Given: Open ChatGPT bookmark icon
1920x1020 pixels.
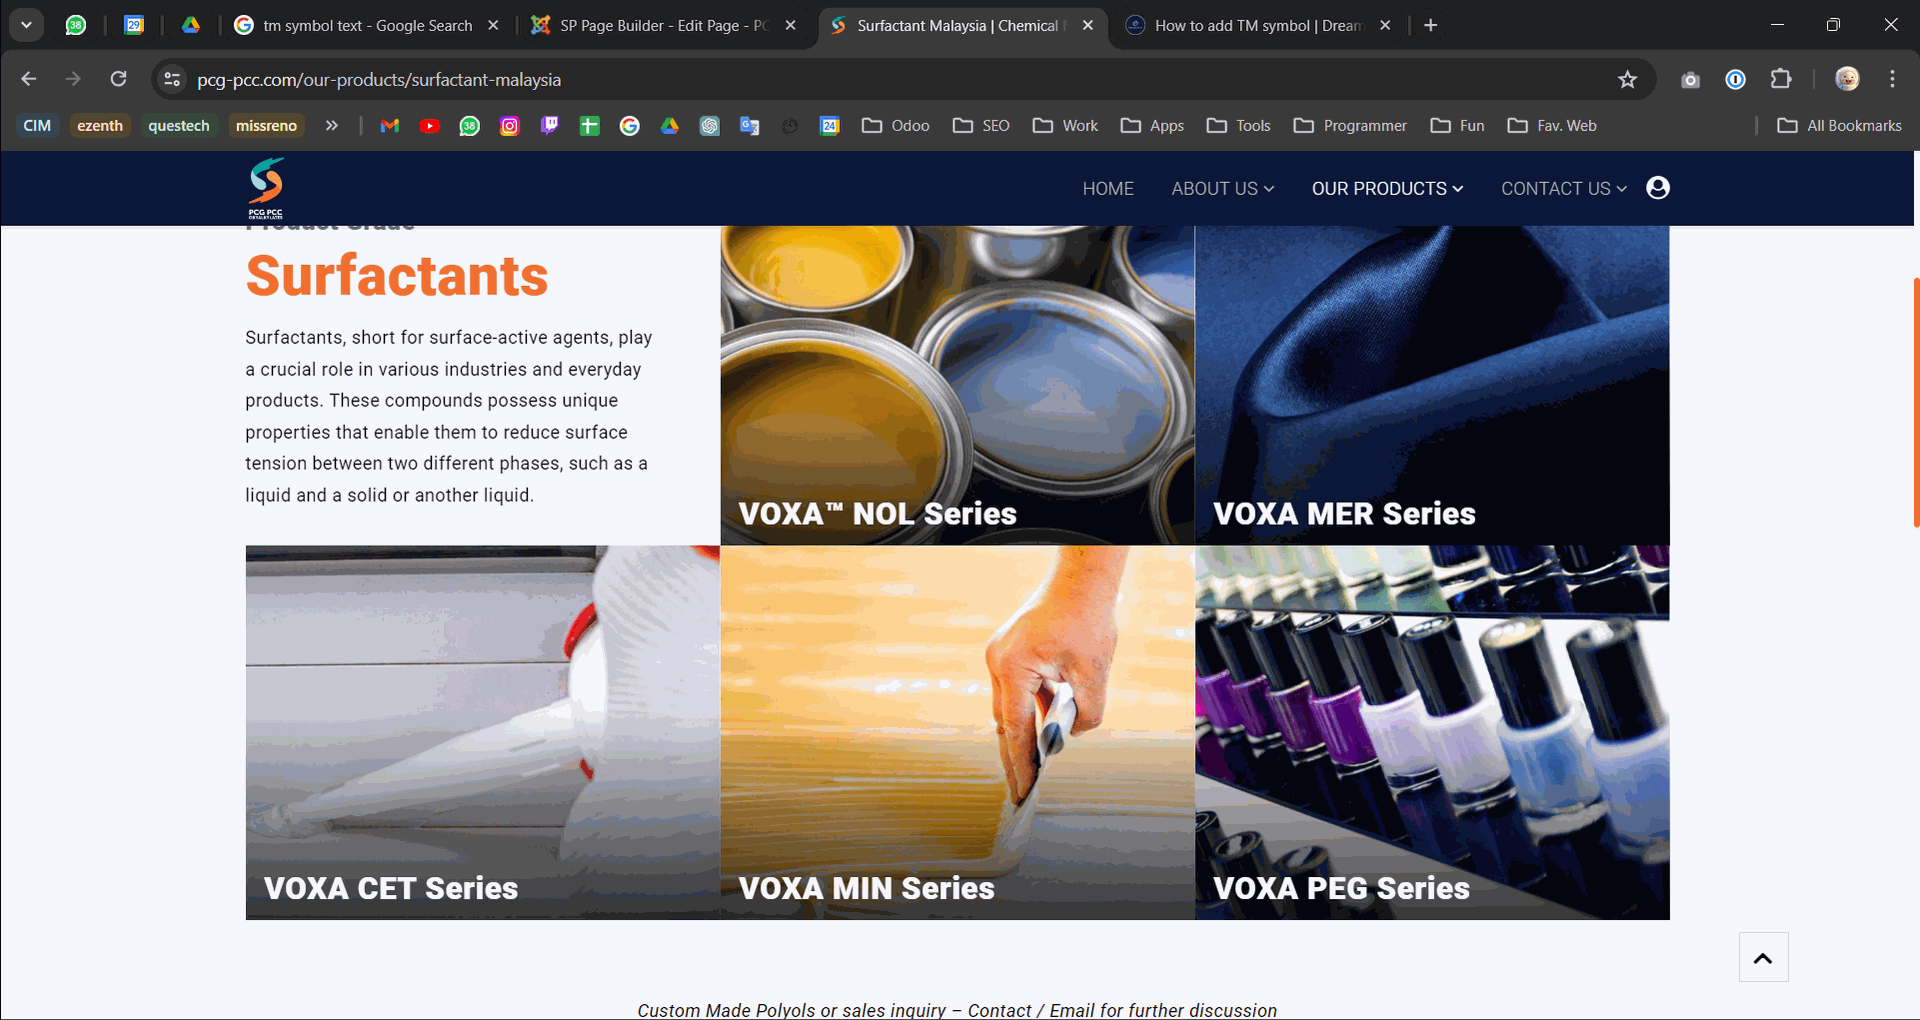Looking at the screenshot, I should (x=710, y=125).
